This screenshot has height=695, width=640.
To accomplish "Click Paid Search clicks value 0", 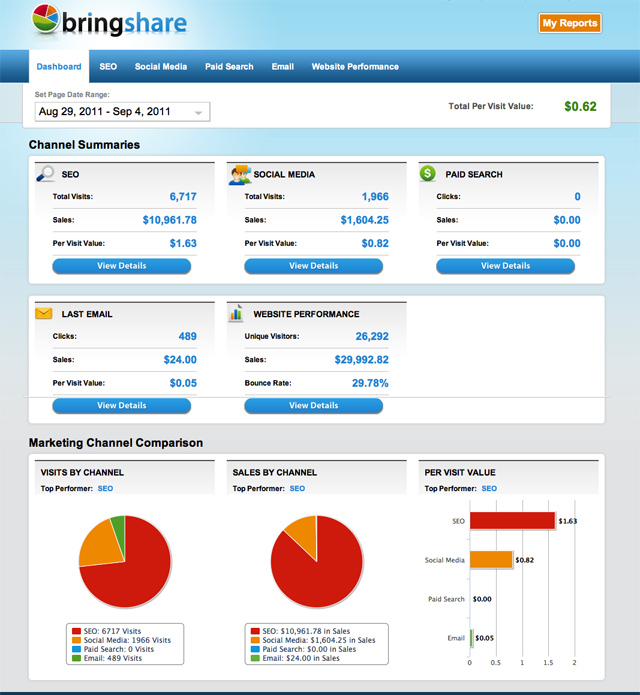I will pyautogui.click(x=578, y=197).
